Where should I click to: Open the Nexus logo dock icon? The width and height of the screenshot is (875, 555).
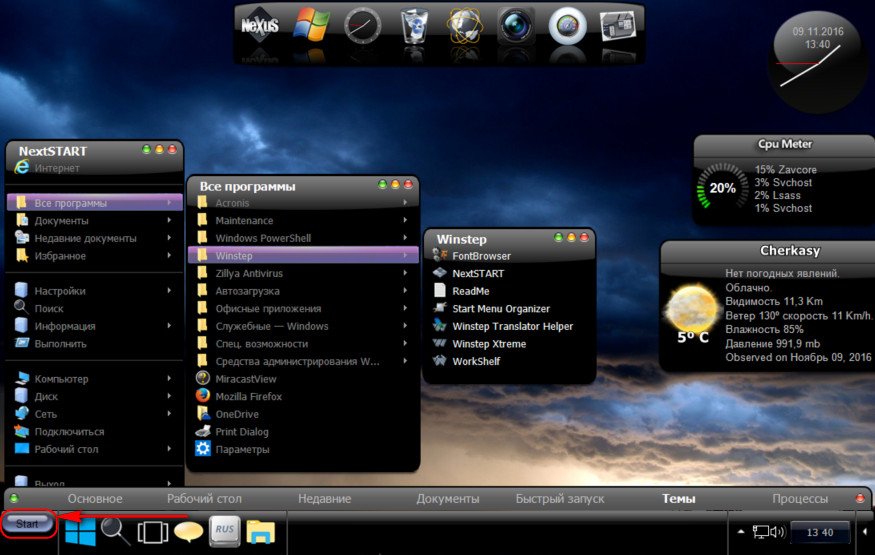pyautogui.click(x=259, y=25)
